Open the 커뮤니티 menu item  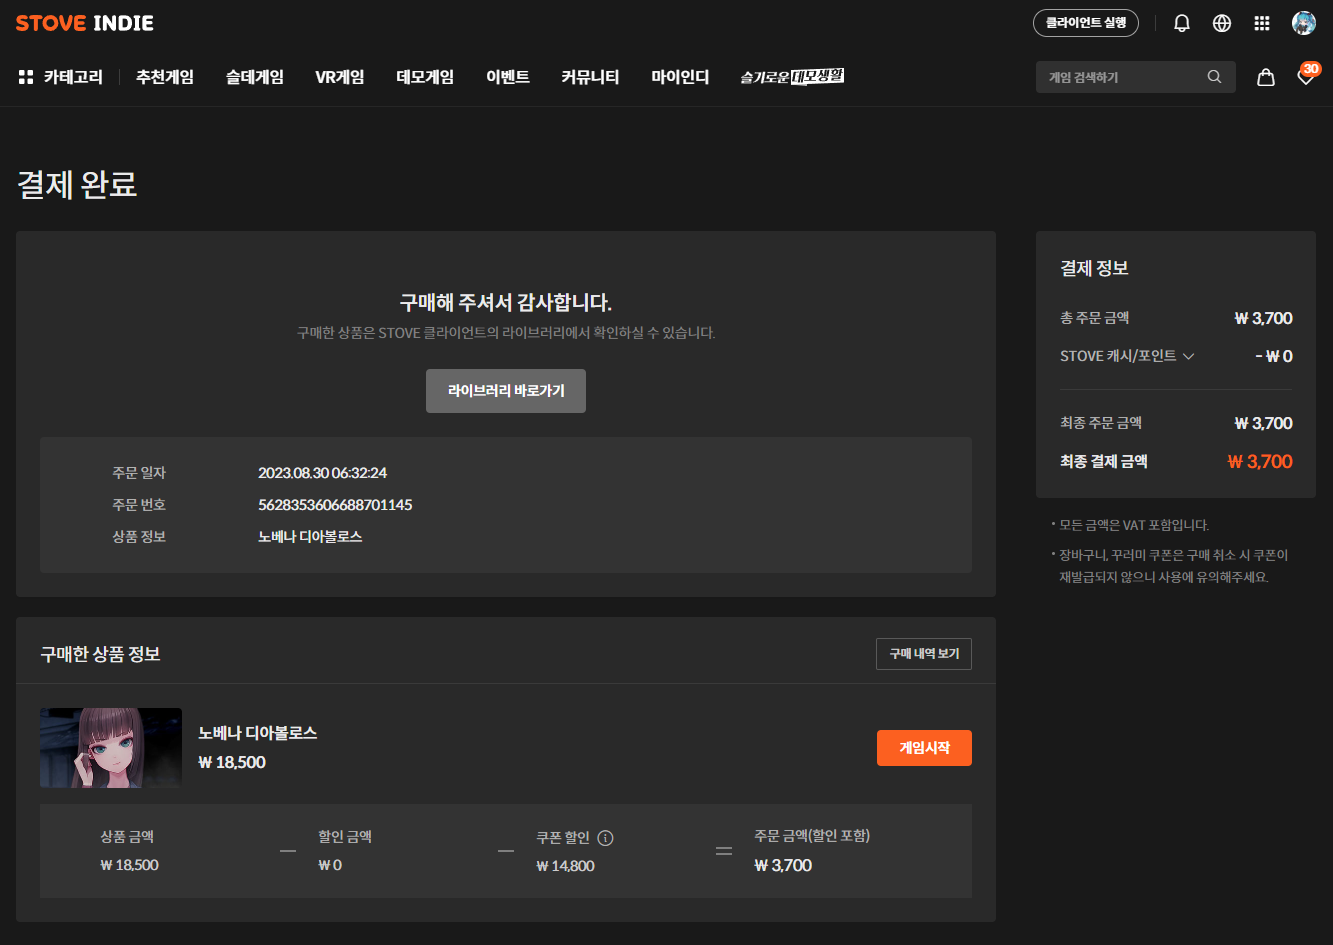point(590,77)
